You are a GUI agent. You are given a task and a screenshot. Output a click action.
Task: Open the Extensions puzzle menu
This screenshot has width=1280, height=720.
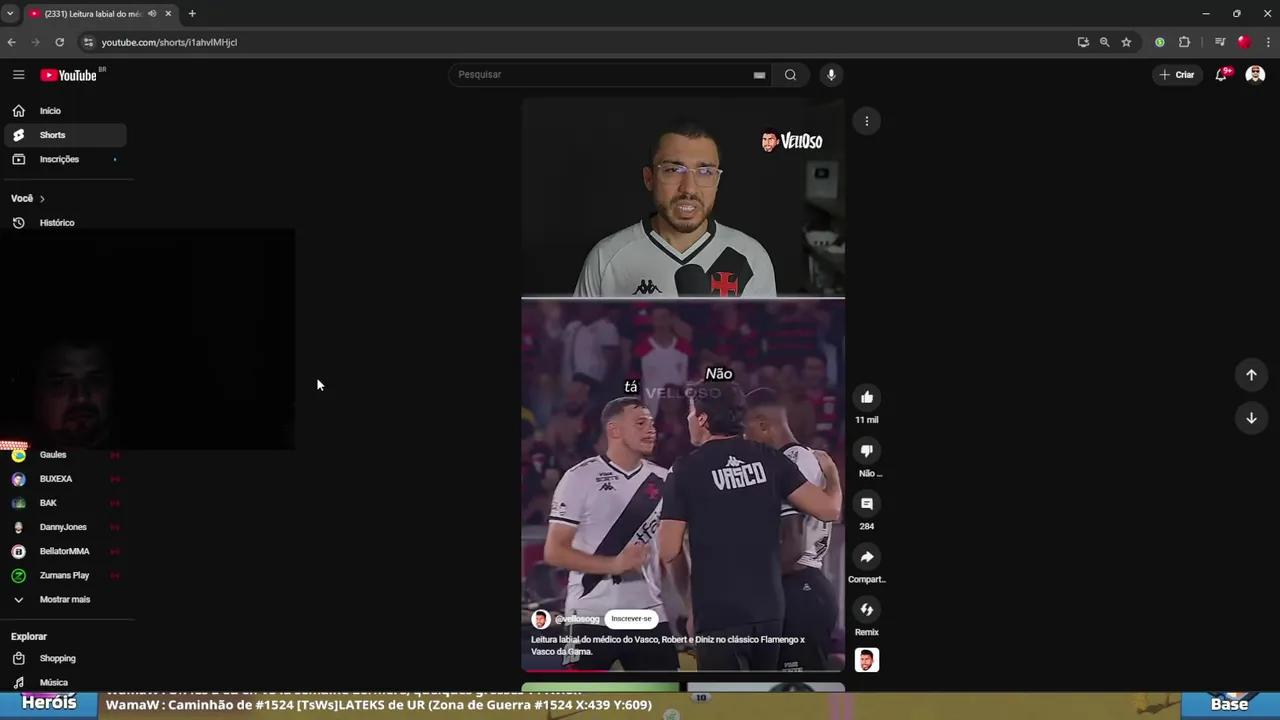[1185, 42]
